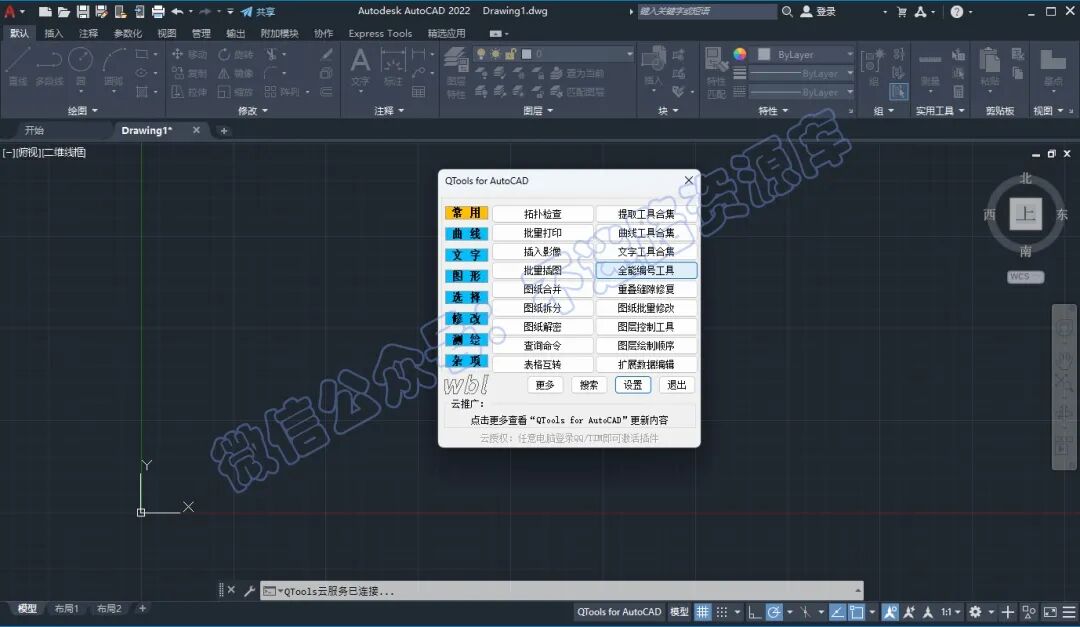Toggle annotation visibility icon in status bar
1080x627 pixels.
(890, 612)
